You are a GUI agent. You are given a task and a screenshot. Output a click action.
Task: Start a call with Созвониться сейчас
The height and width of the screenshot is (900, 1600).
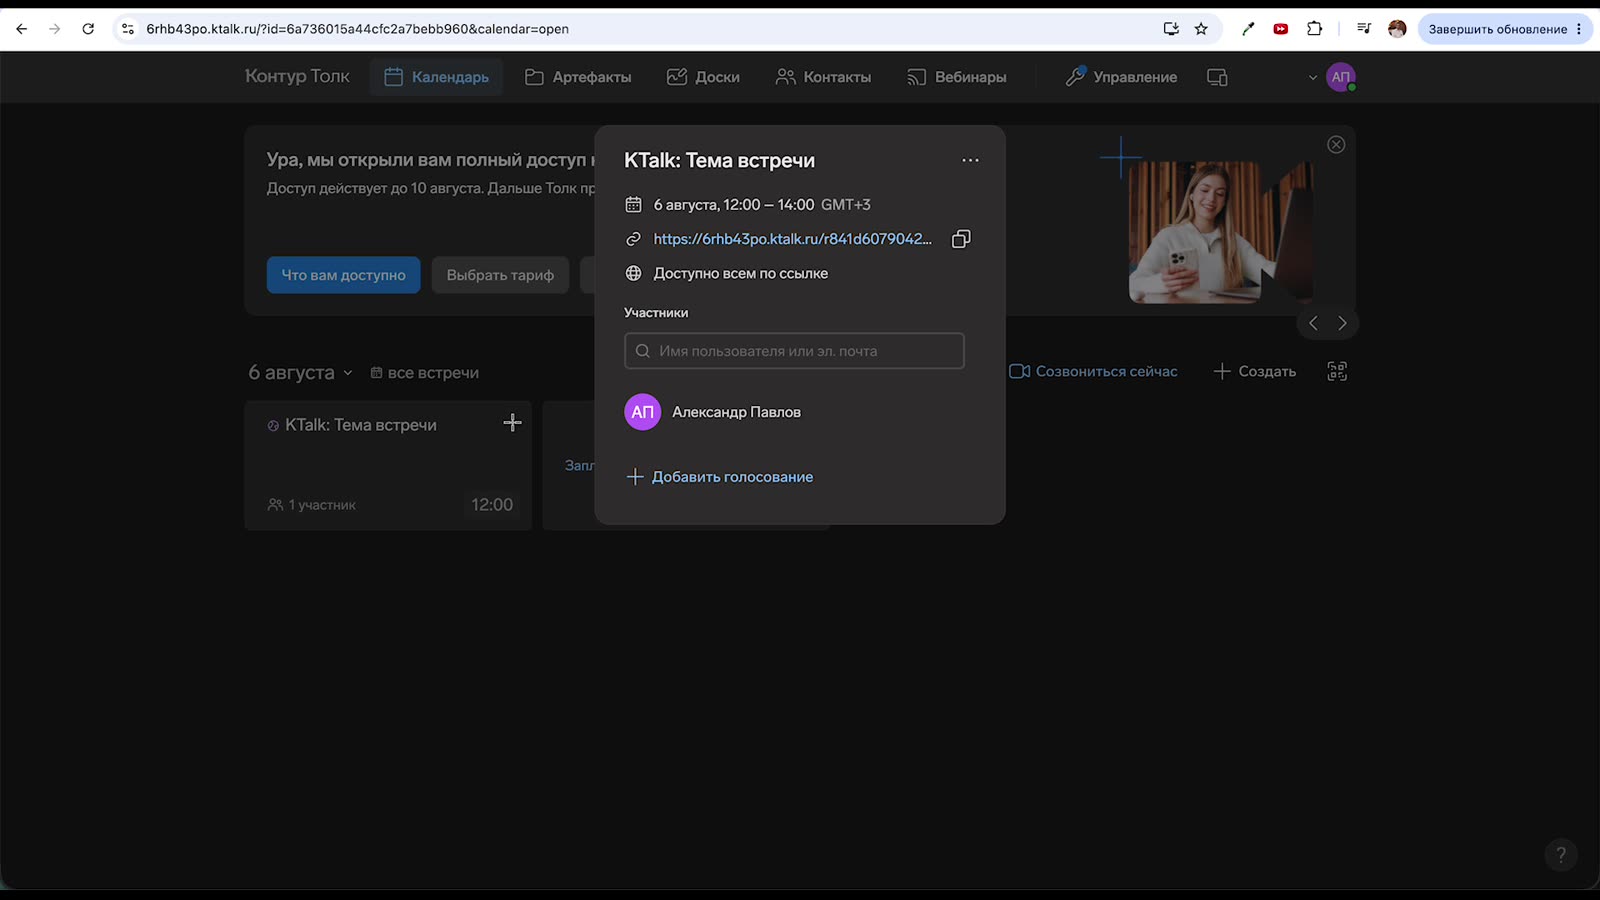[1093, 371]
